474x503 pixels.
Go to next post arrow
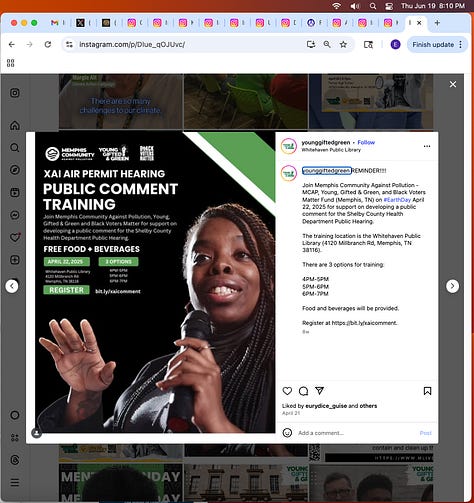[x=452, y=286]
